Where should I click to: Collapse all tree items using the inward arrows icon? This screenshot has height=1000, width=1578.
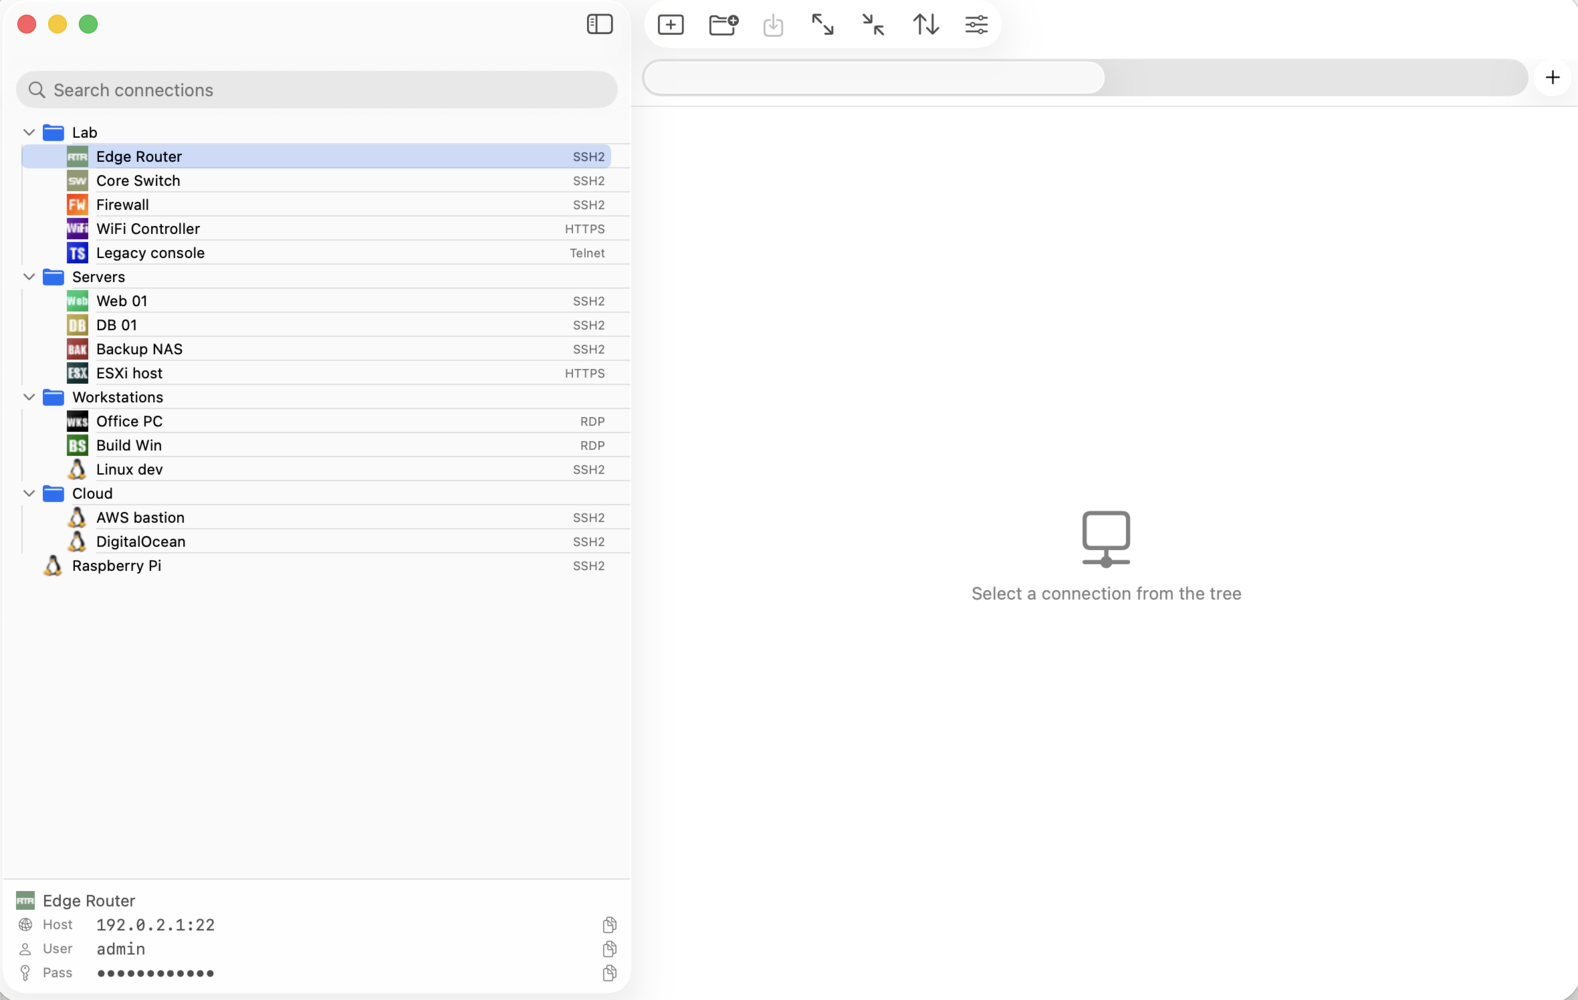(x=873, y=25)
